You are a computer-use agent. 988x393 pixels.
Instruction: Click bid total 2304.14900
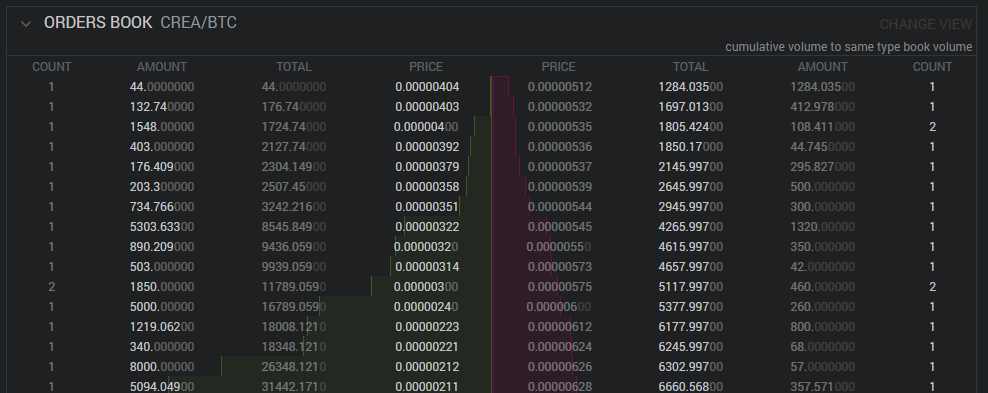pos(294,167)
